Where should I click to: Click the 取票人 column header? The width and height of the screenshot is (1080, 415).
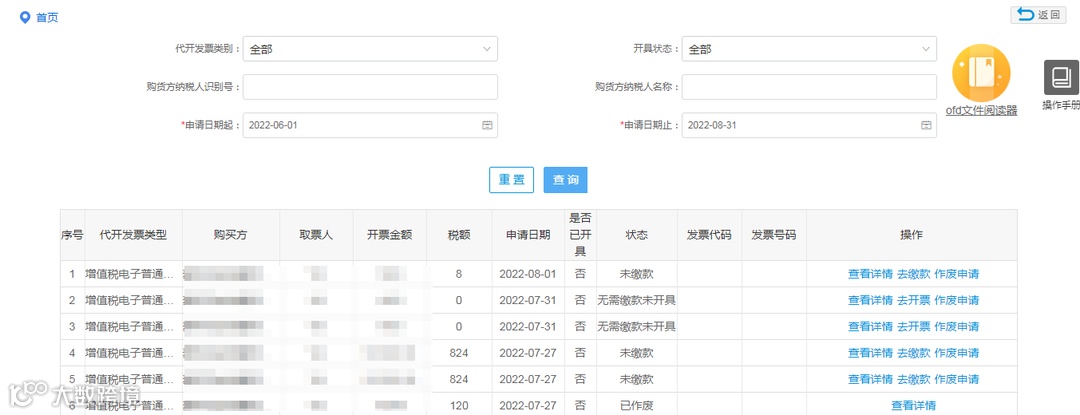[x=316, y=235]
